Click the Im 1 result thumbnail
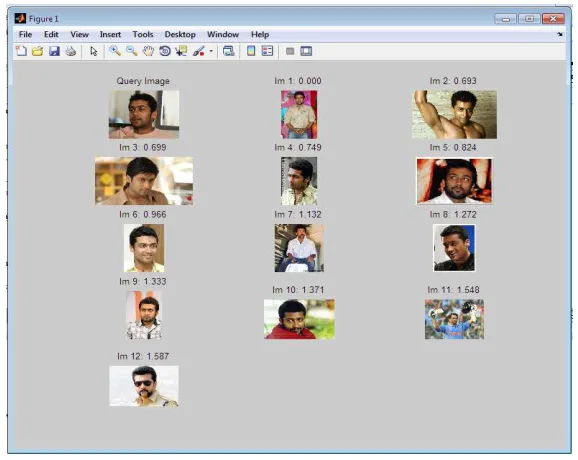This screenshot has width=578, height=460. (299, 115)
